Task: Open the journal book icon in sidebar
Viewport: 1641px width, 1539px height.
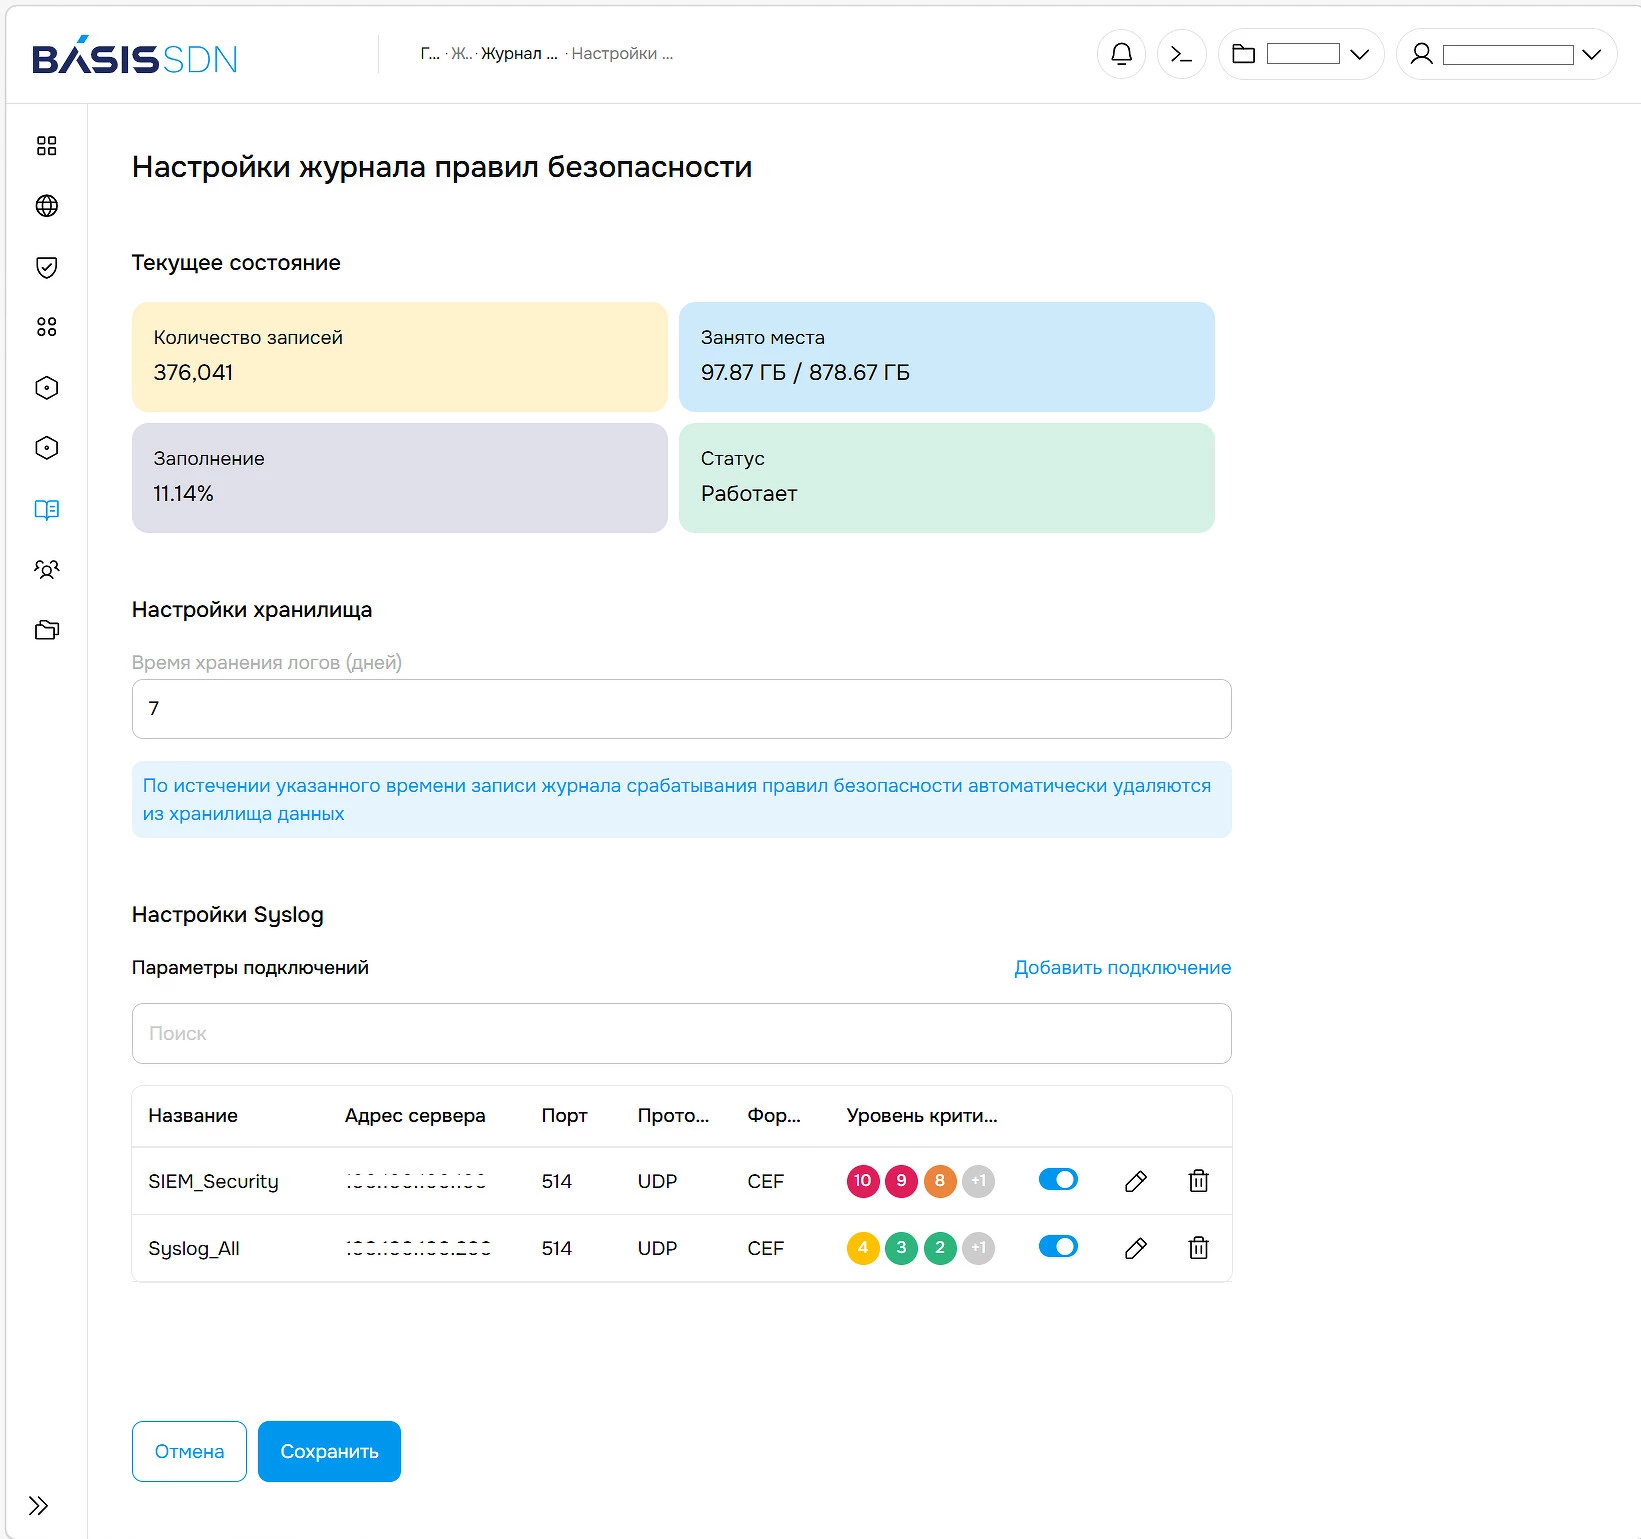Action: [47, 510]
